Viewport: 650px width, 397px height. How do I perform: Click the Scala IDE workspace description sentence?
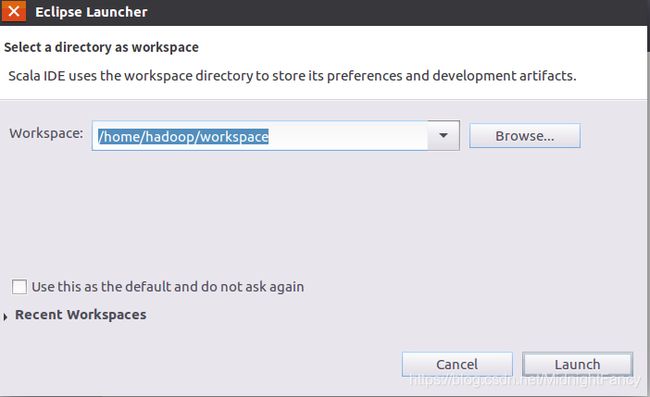point(292,76)
